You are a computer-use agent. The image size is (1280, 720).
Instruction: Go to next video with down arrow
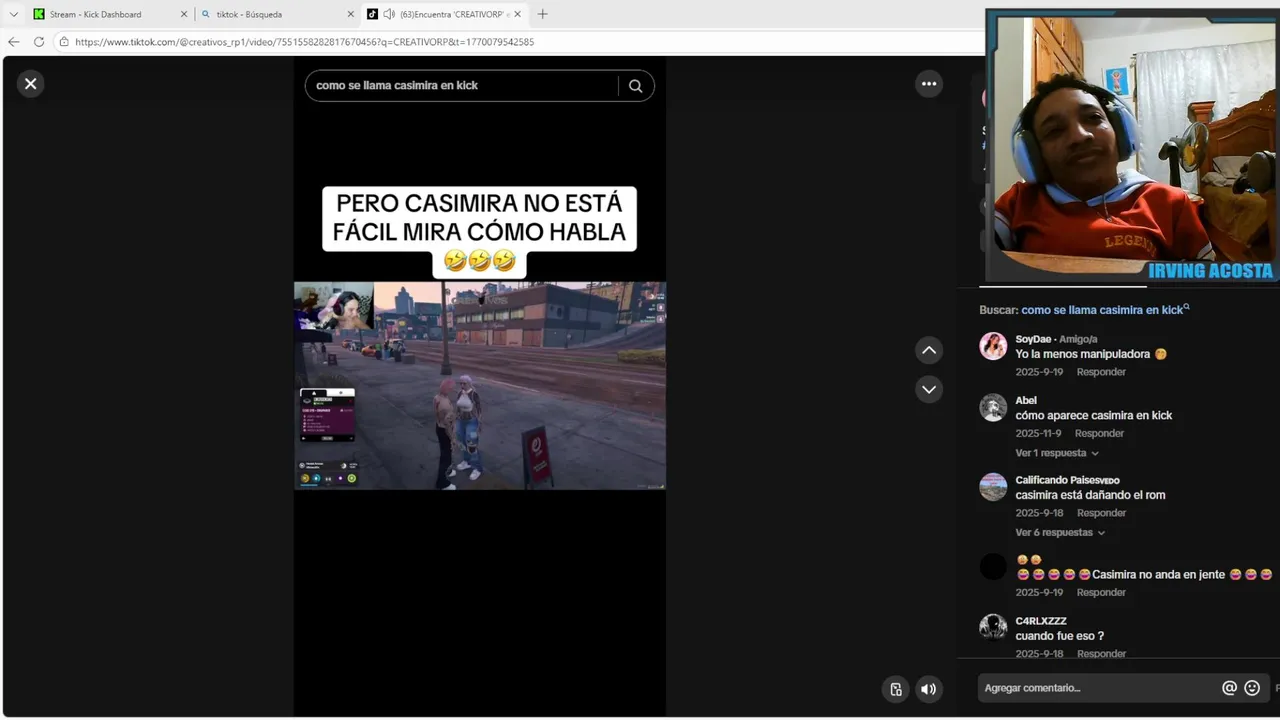(929, 390)
